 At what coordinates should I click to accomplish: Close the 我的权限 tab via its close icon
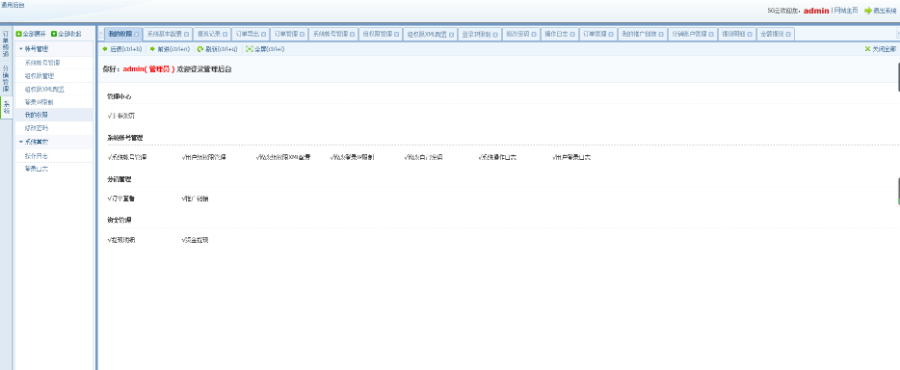(136, 34)
